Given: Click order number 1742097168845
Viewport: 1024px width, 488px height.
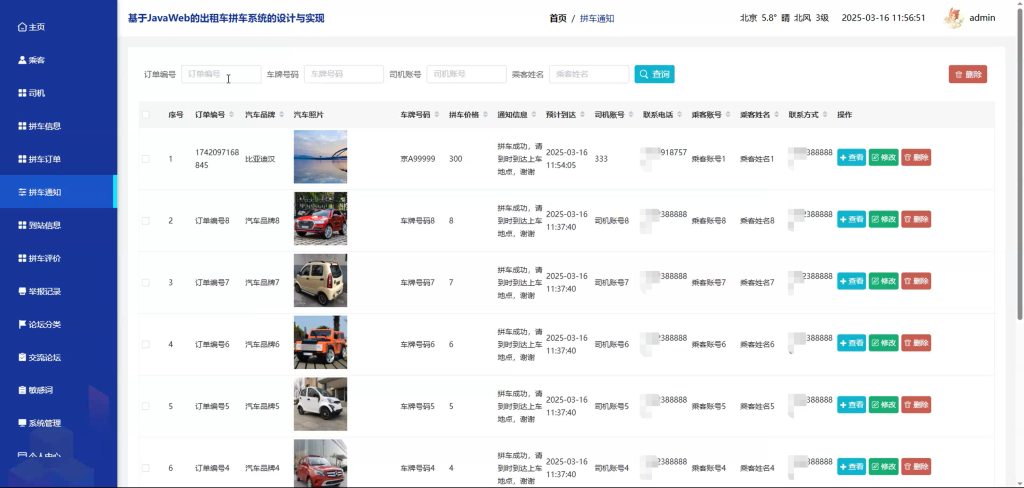Looking at the screenshot, I should (x=217, y=159).
